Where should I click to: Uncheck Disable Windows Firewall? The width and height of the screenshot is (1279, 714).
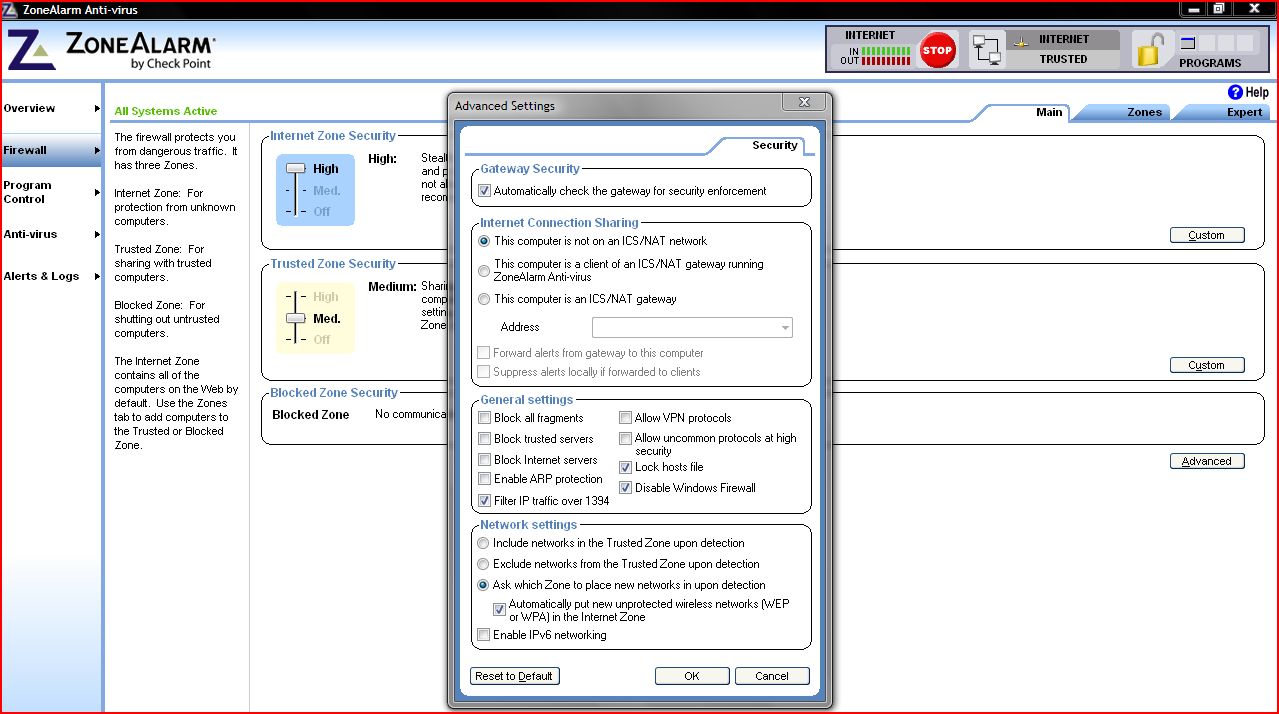[x=626, y=488]
